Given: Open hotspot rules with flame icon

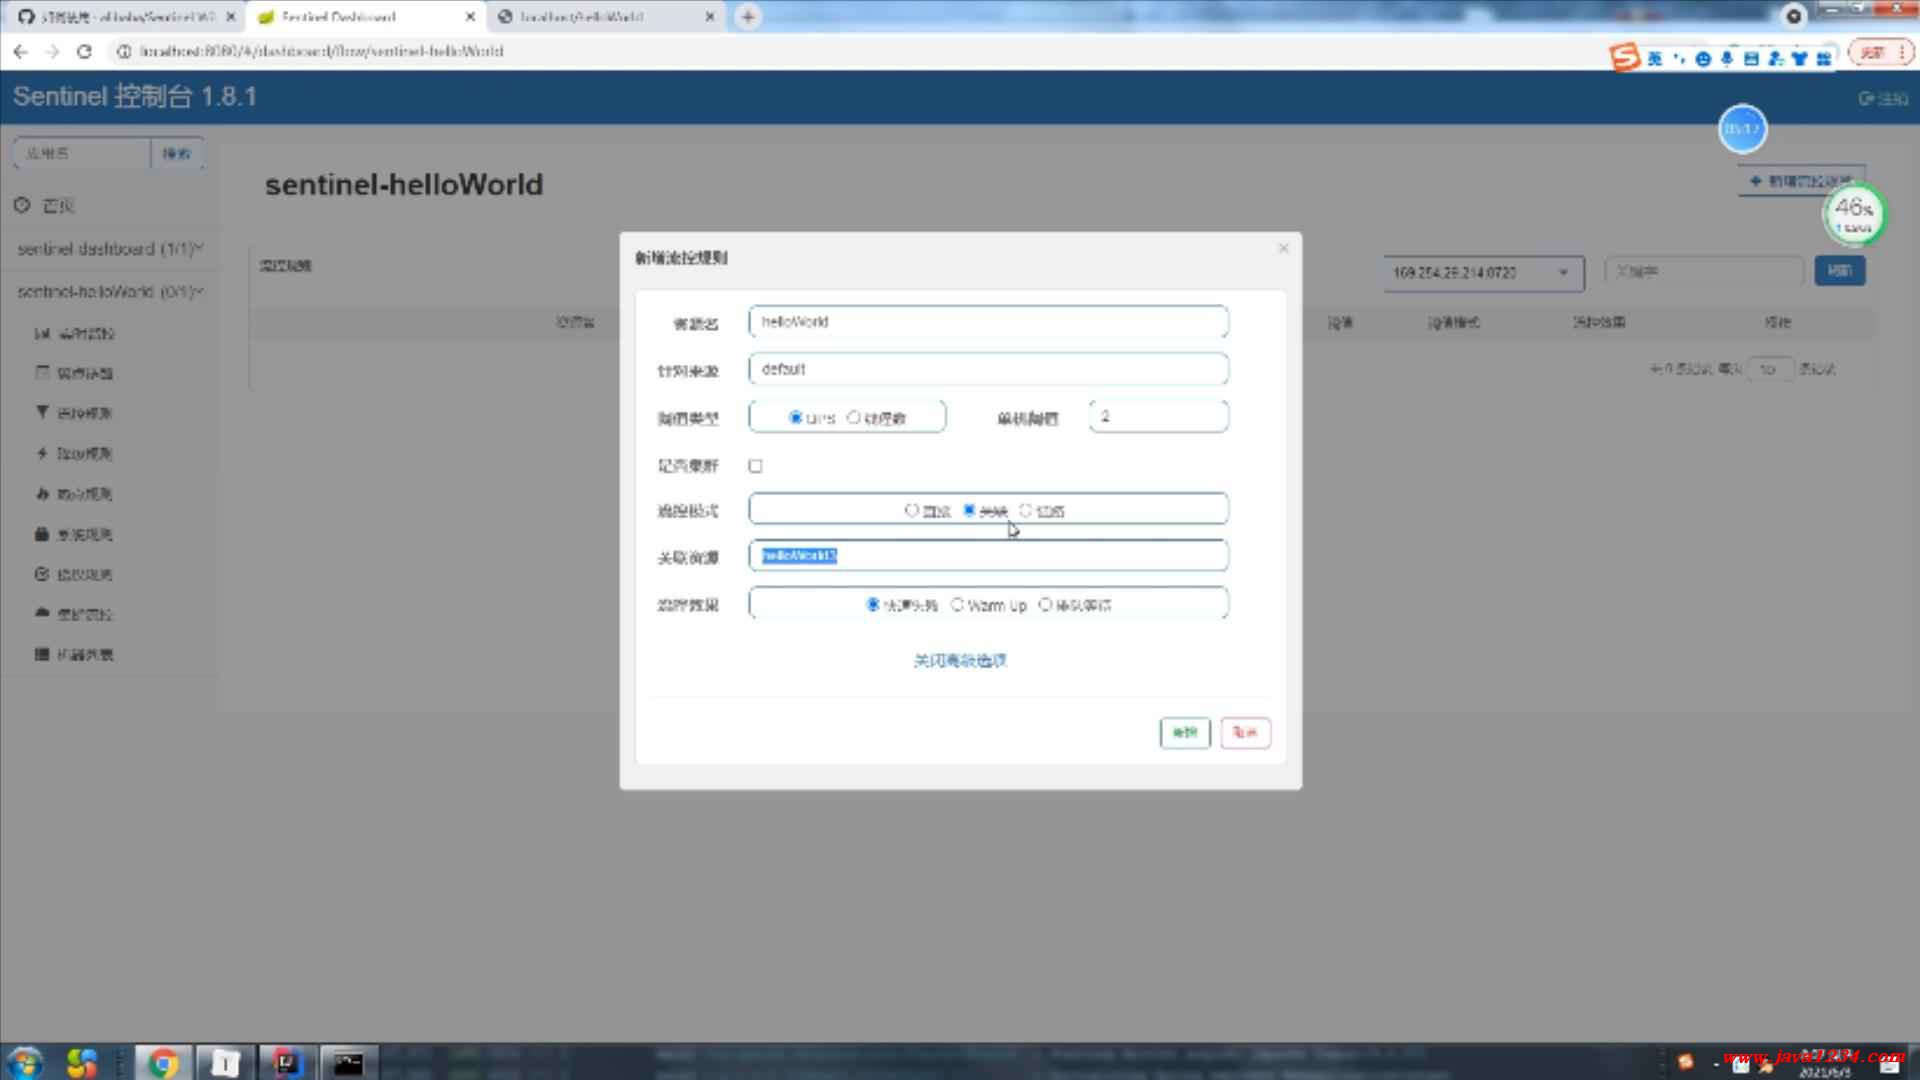Looking at the screenshot, I should tap(75, 494).
